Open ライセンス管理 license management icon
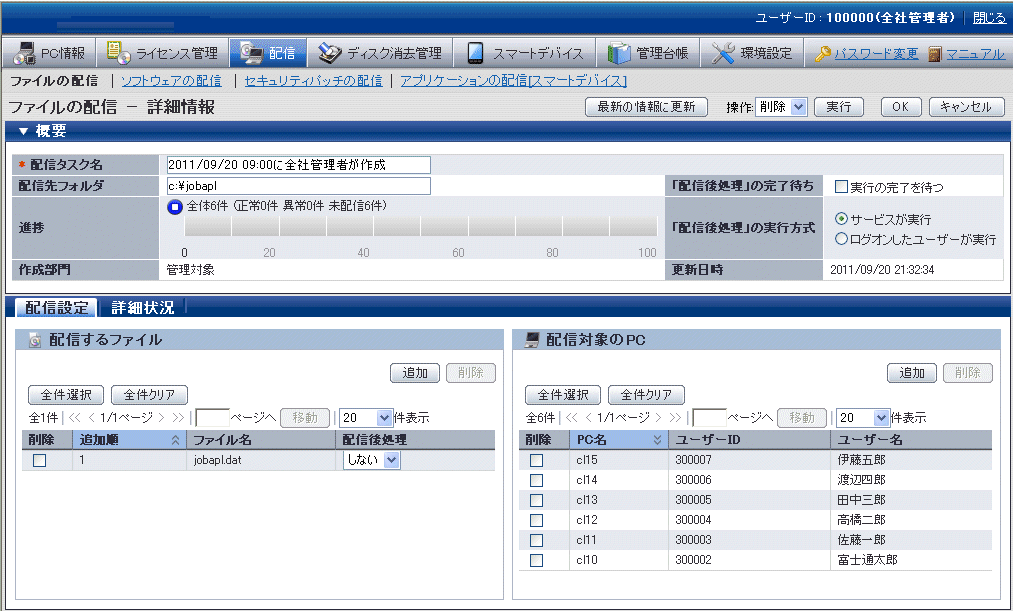This screenshot has width=1013, height=611. [118, 54]
